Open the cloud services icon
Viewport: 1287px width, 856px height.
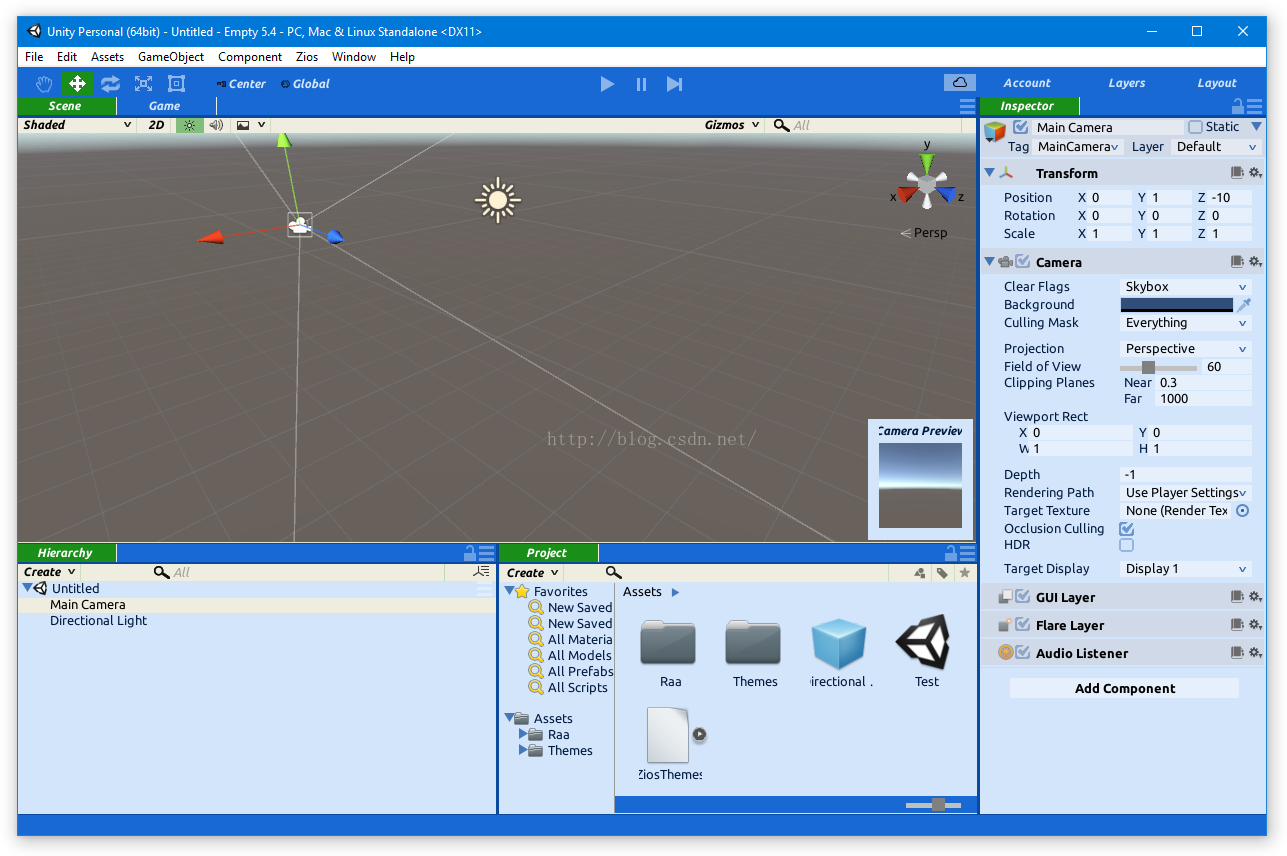pos(960,82)
